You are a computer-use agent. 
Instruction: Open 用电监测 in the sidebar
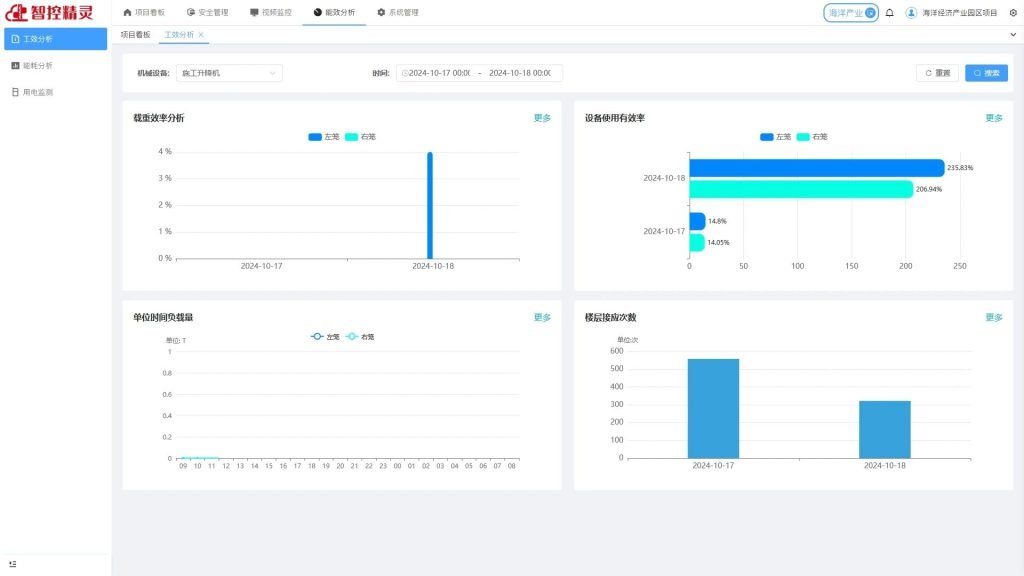tap(37, 92)
